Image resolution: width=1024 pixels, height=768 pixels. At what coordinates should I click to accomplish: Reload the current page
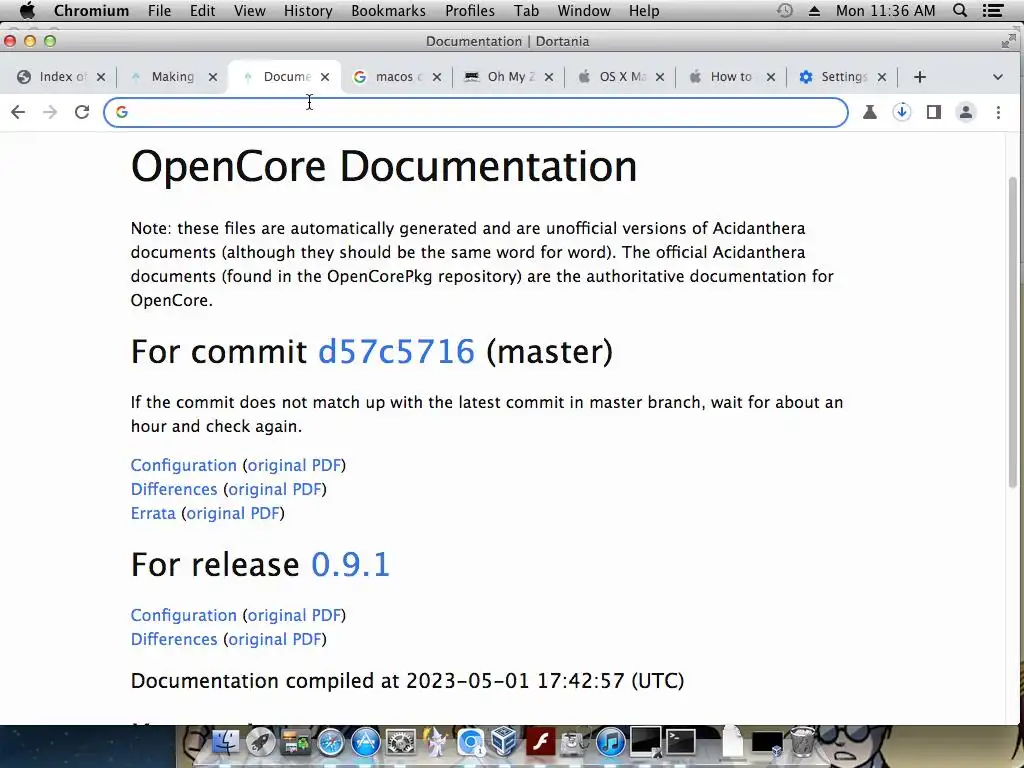pyautogui.click(x=82, y=112)
